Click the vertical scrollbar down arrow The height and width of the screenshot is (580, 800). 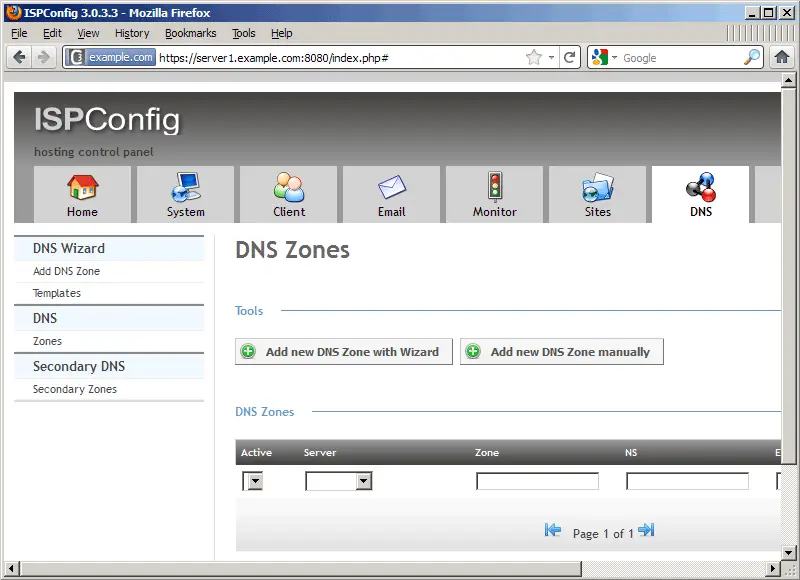coord(789,552)
